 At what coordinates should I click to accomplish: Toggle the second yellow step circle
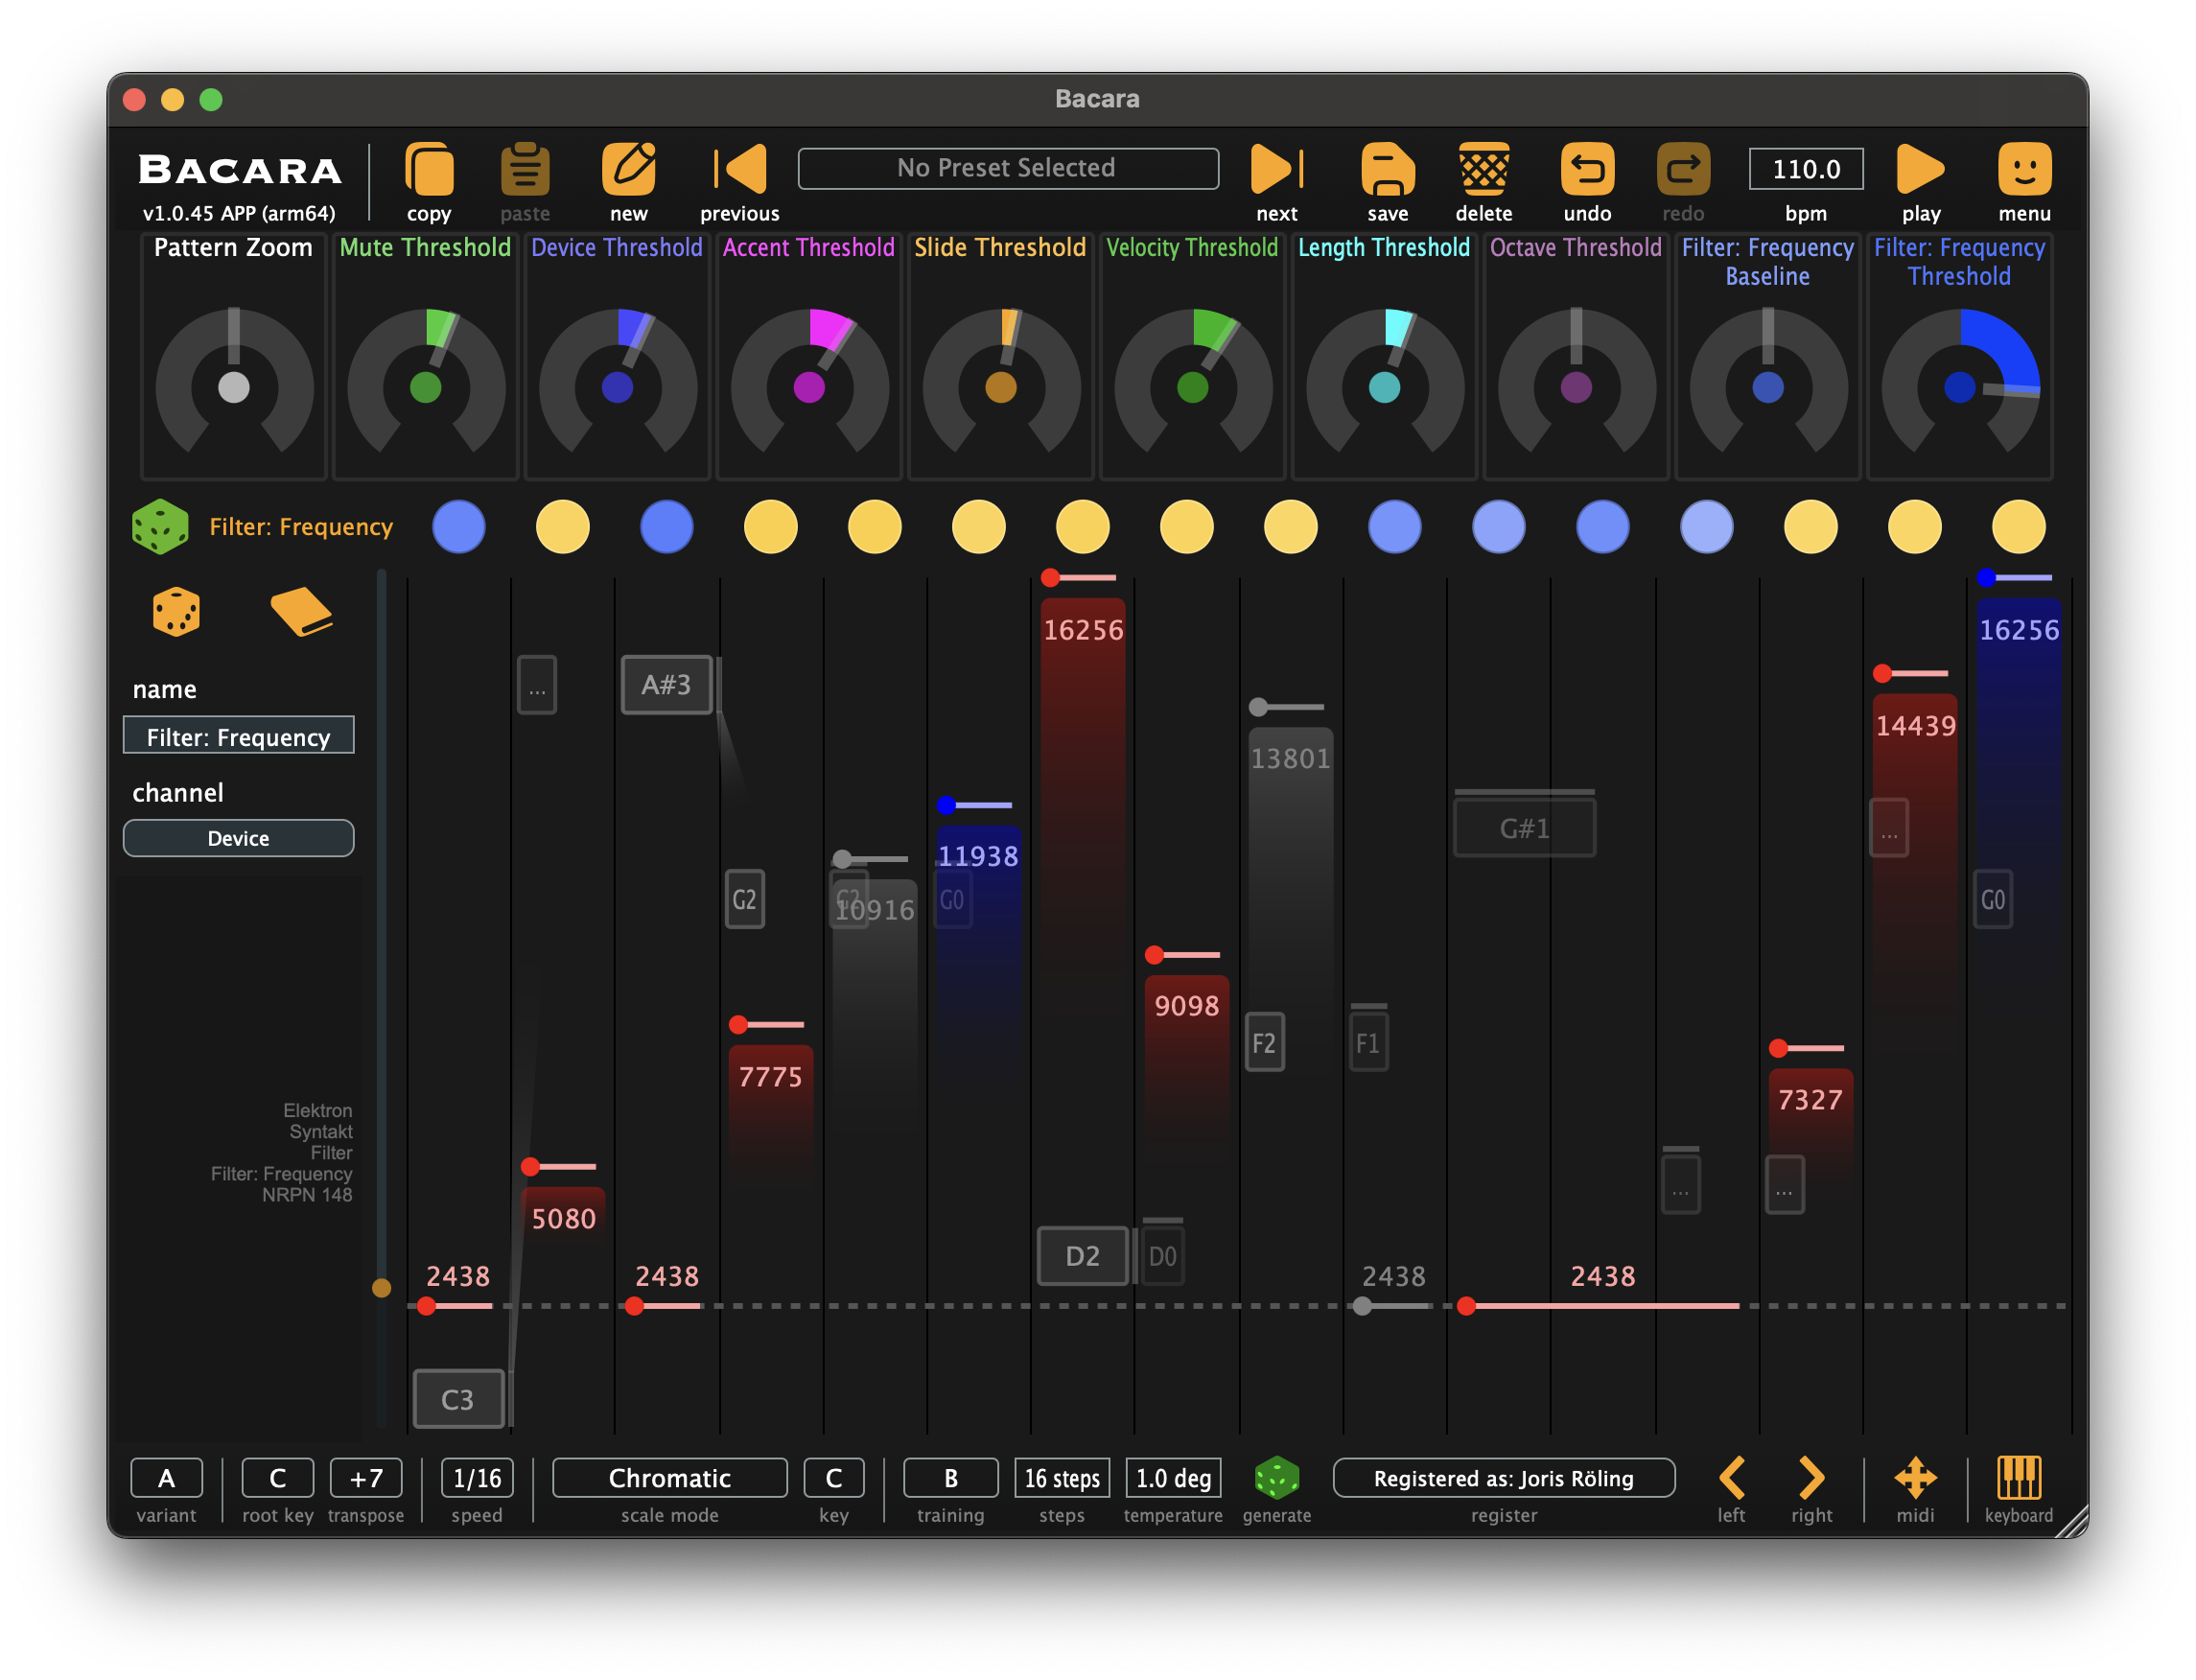pos(771,527)
